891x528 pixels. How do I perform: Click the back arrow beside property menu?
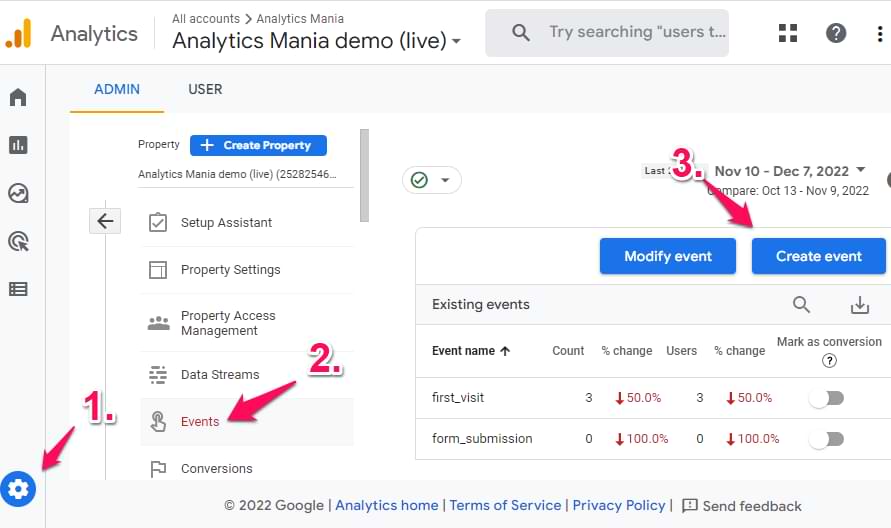105,221
